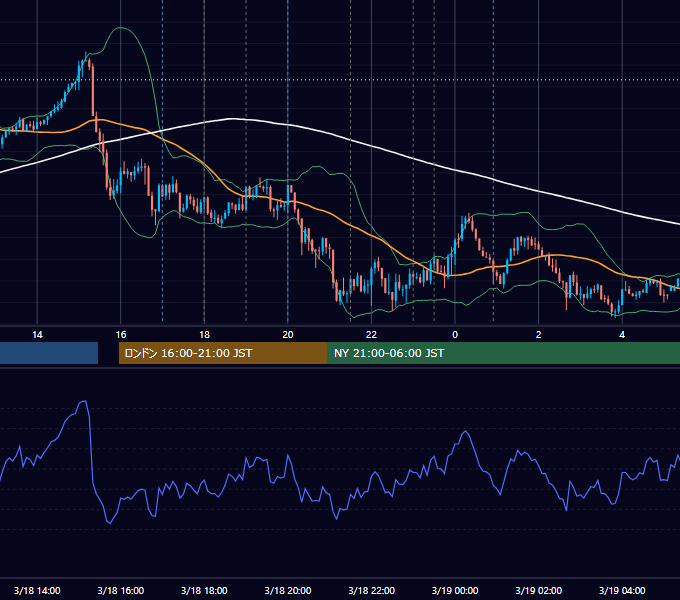Click the '18' hour label on chart axis
The height and width of the screenshot is (600, 680).
coord(204,335)
